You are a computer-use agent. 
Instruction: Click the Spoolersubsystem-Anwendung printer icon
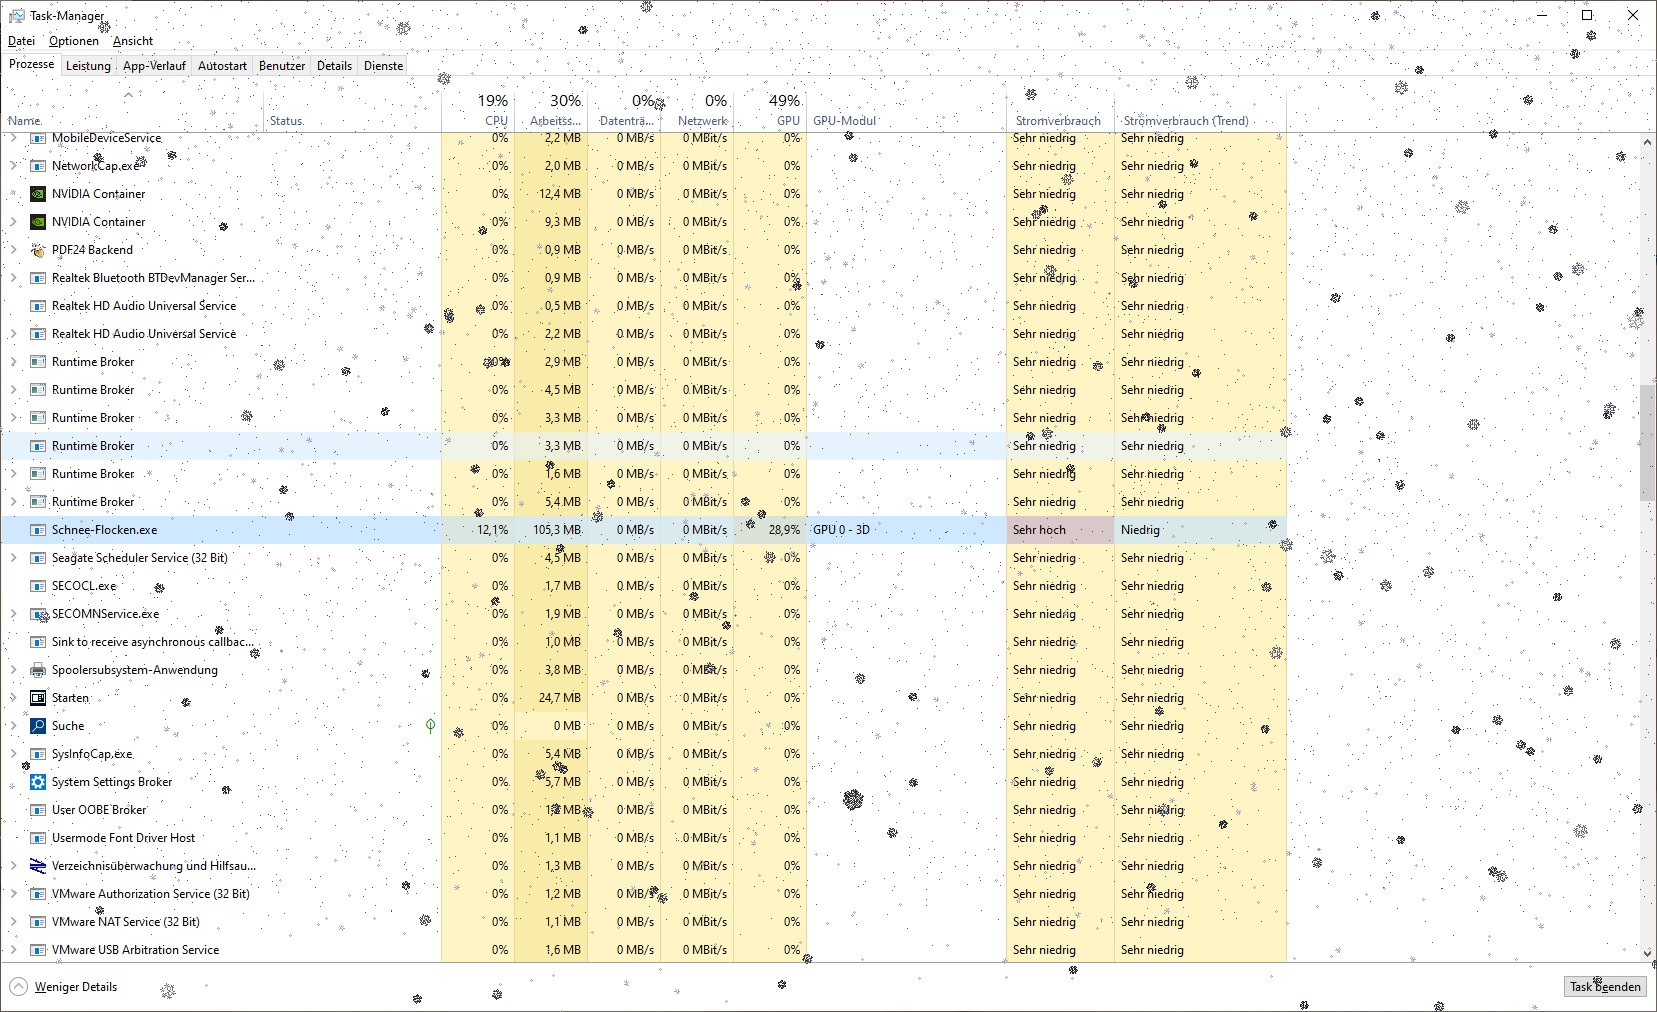coord(38,670)
